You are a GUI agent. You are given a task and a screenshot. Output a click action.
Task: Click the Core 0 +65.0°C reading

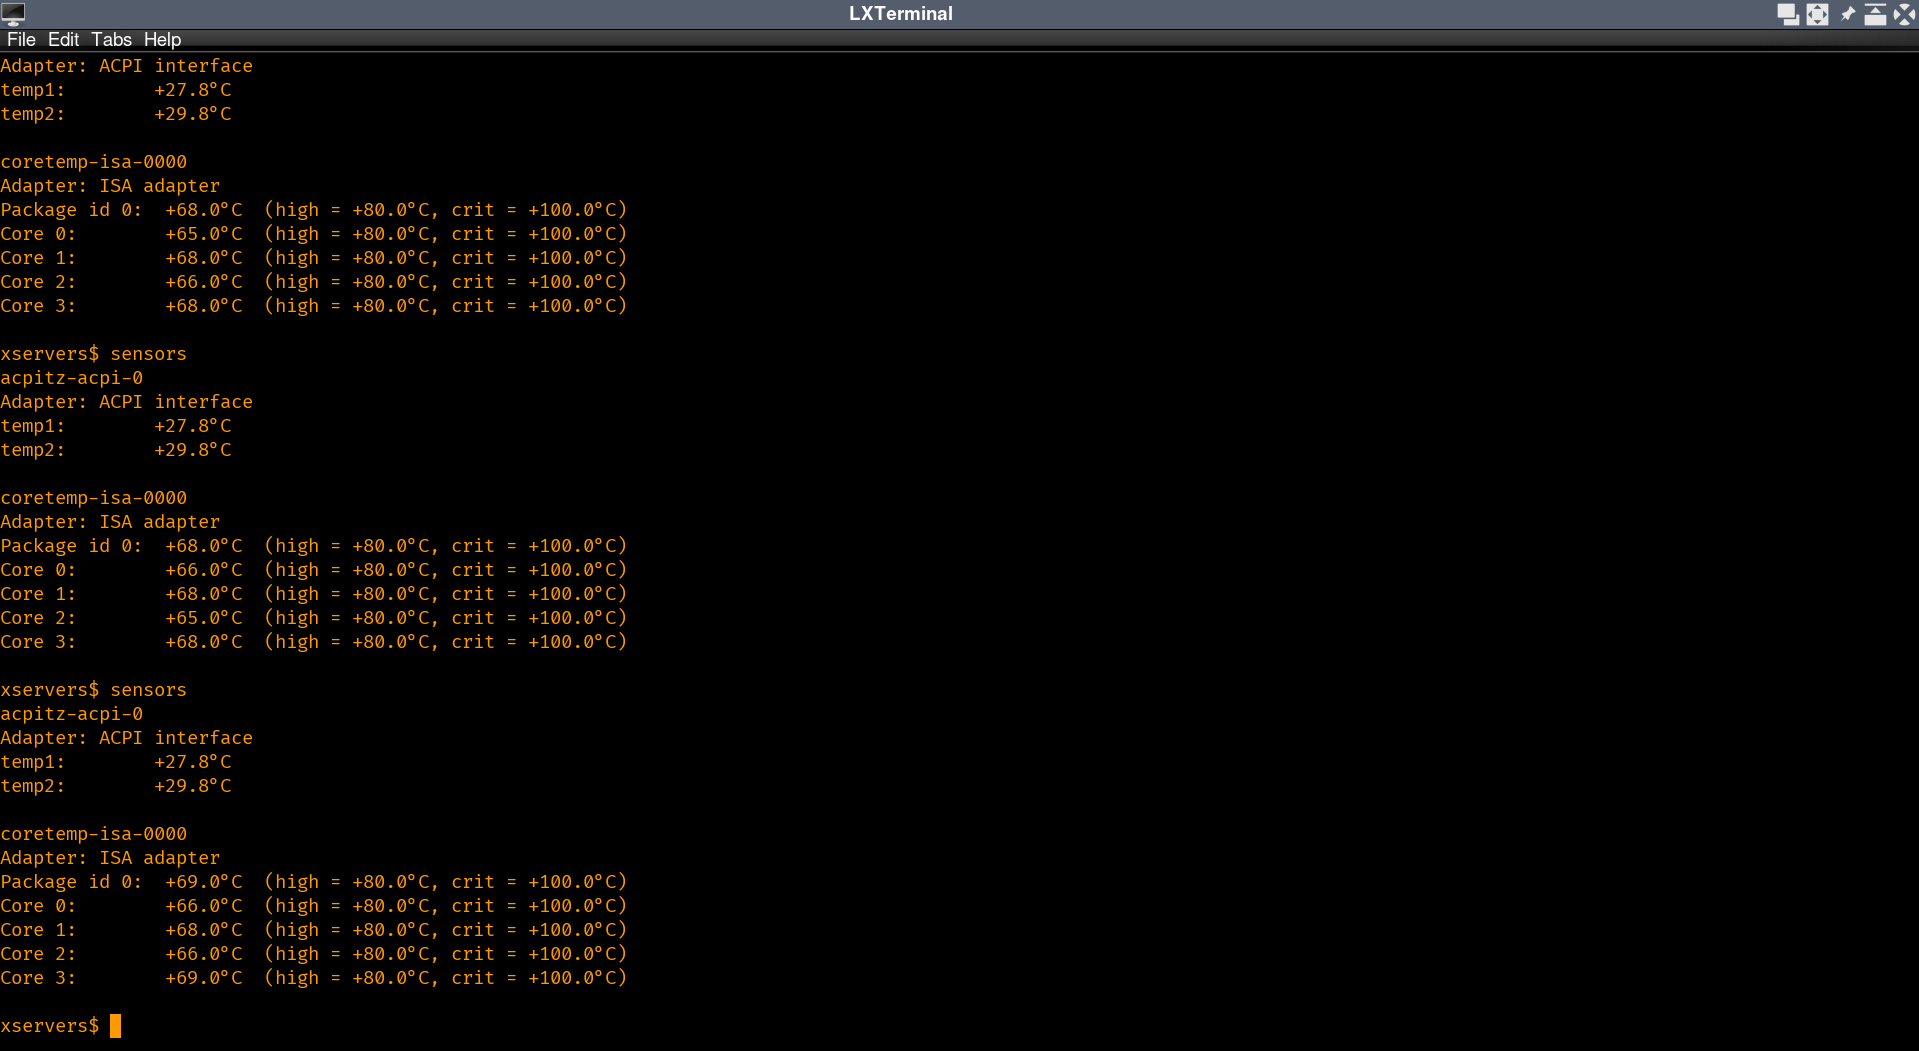[x=203, y=234]
